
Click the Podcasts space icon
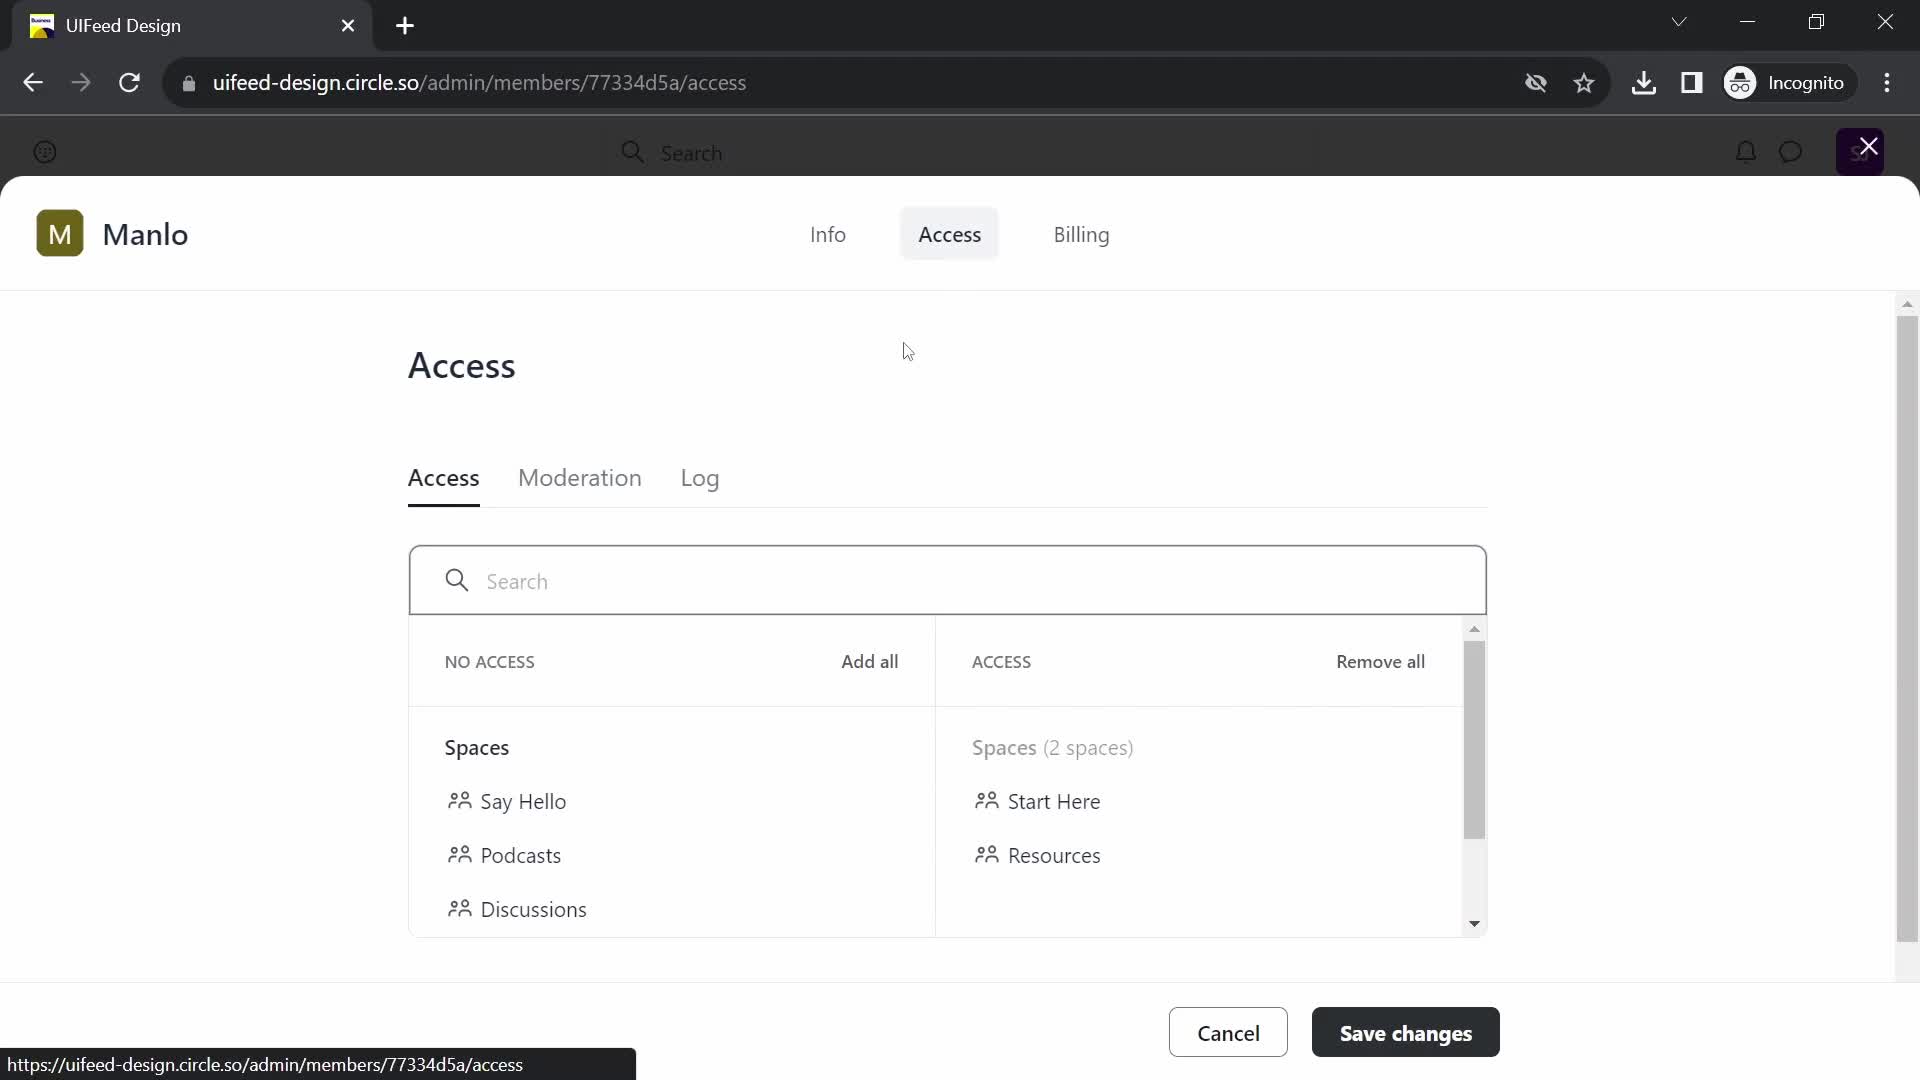pyautogui.click(x=459, y=855)
